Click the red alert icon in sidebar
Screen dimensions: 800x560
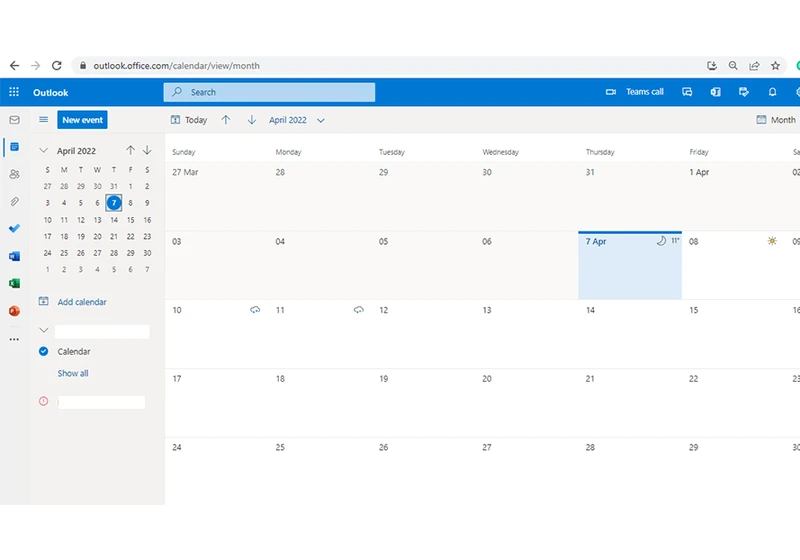43,401
